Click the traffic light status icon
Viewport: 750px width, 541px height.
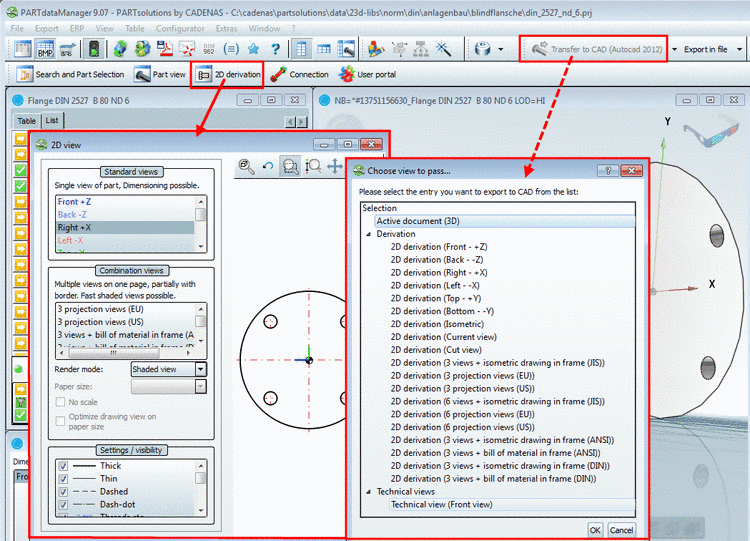tap(94, 49)
